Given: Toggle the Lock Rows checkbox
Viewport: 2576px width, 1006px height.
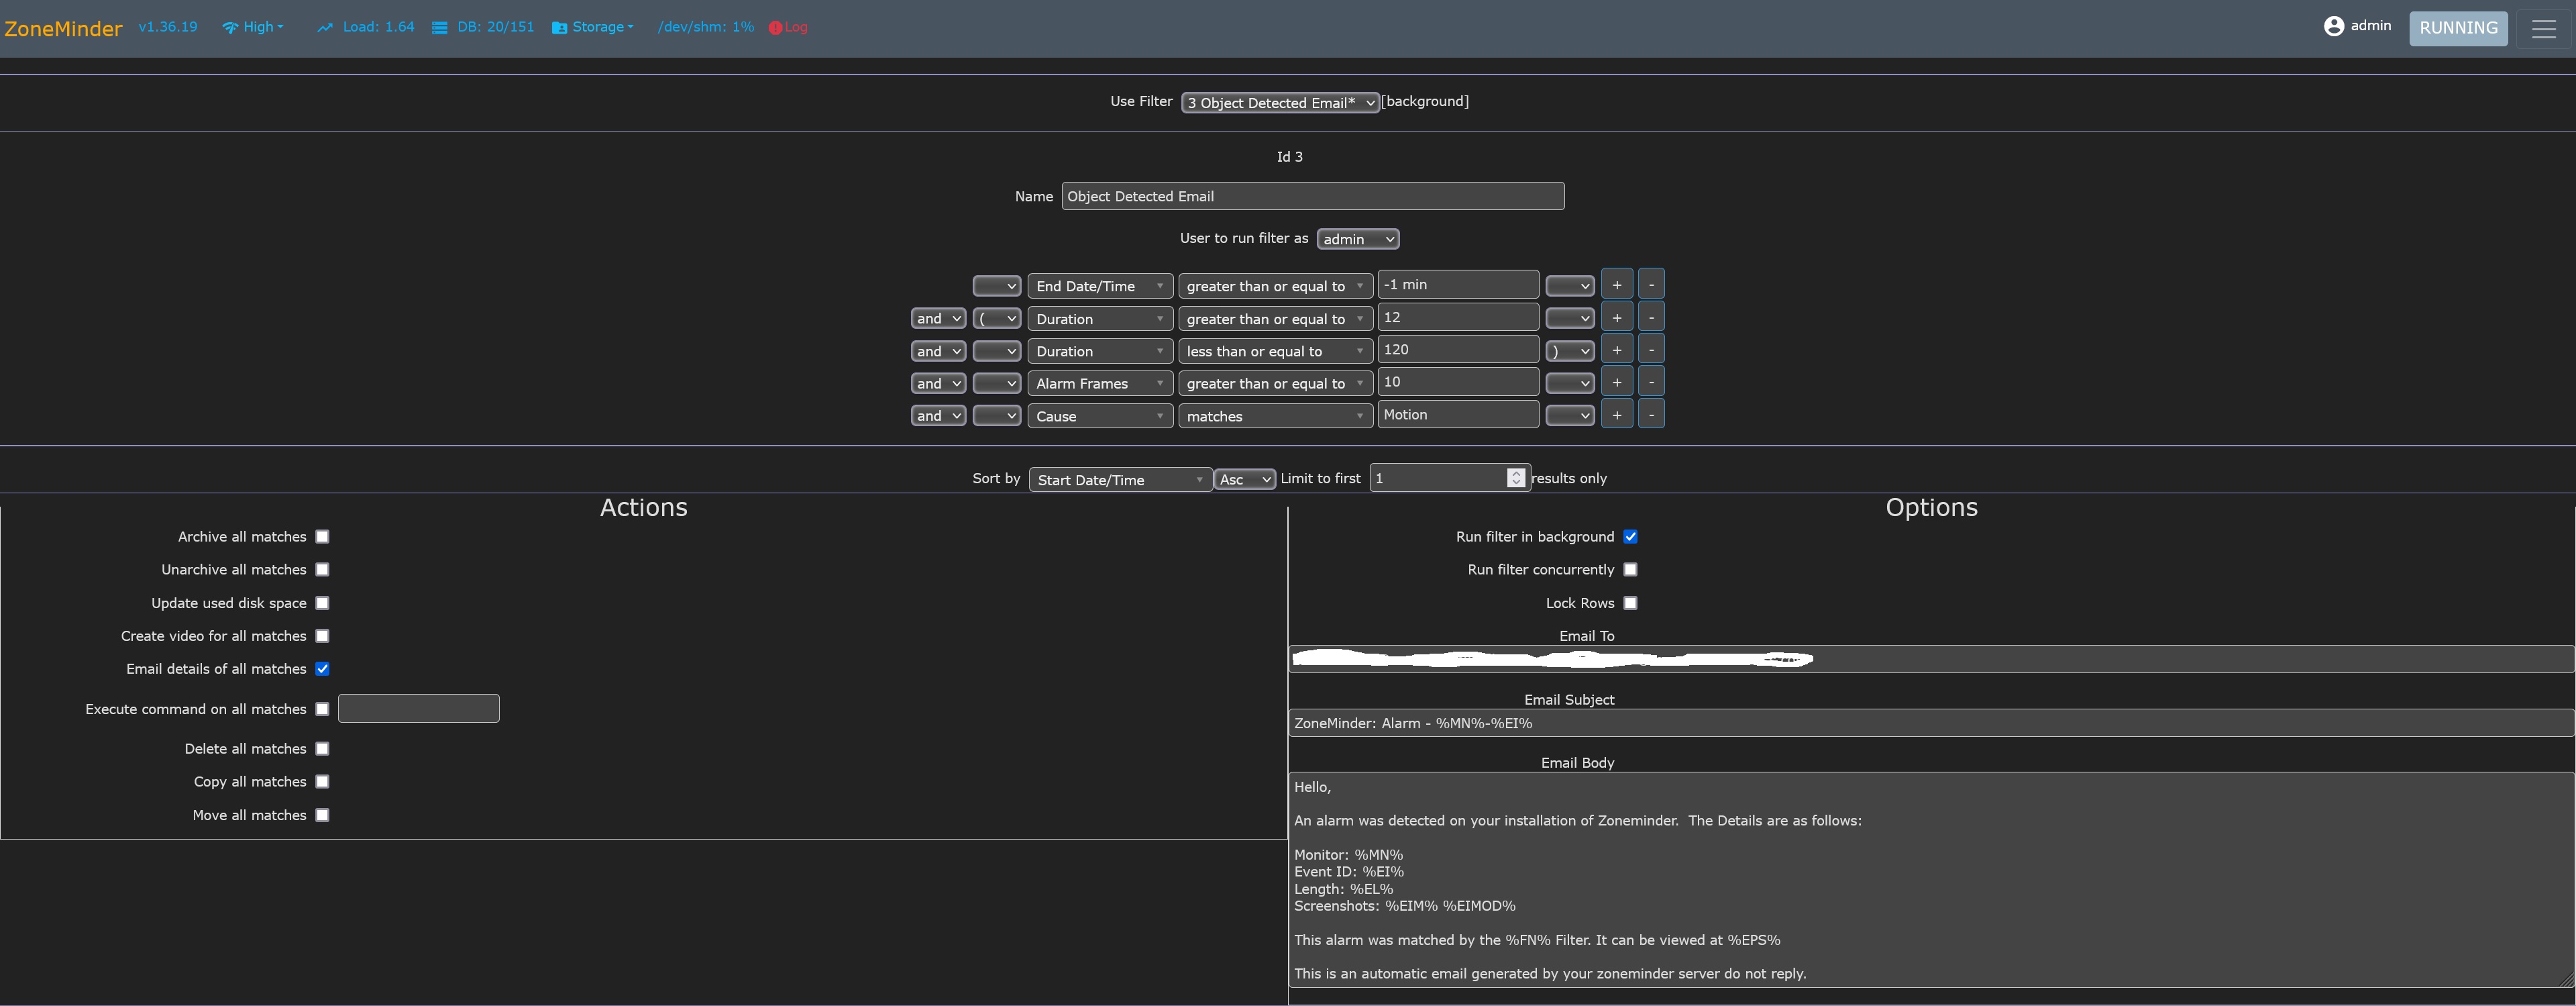Looking at the screenshot, I should point(1630,603).
